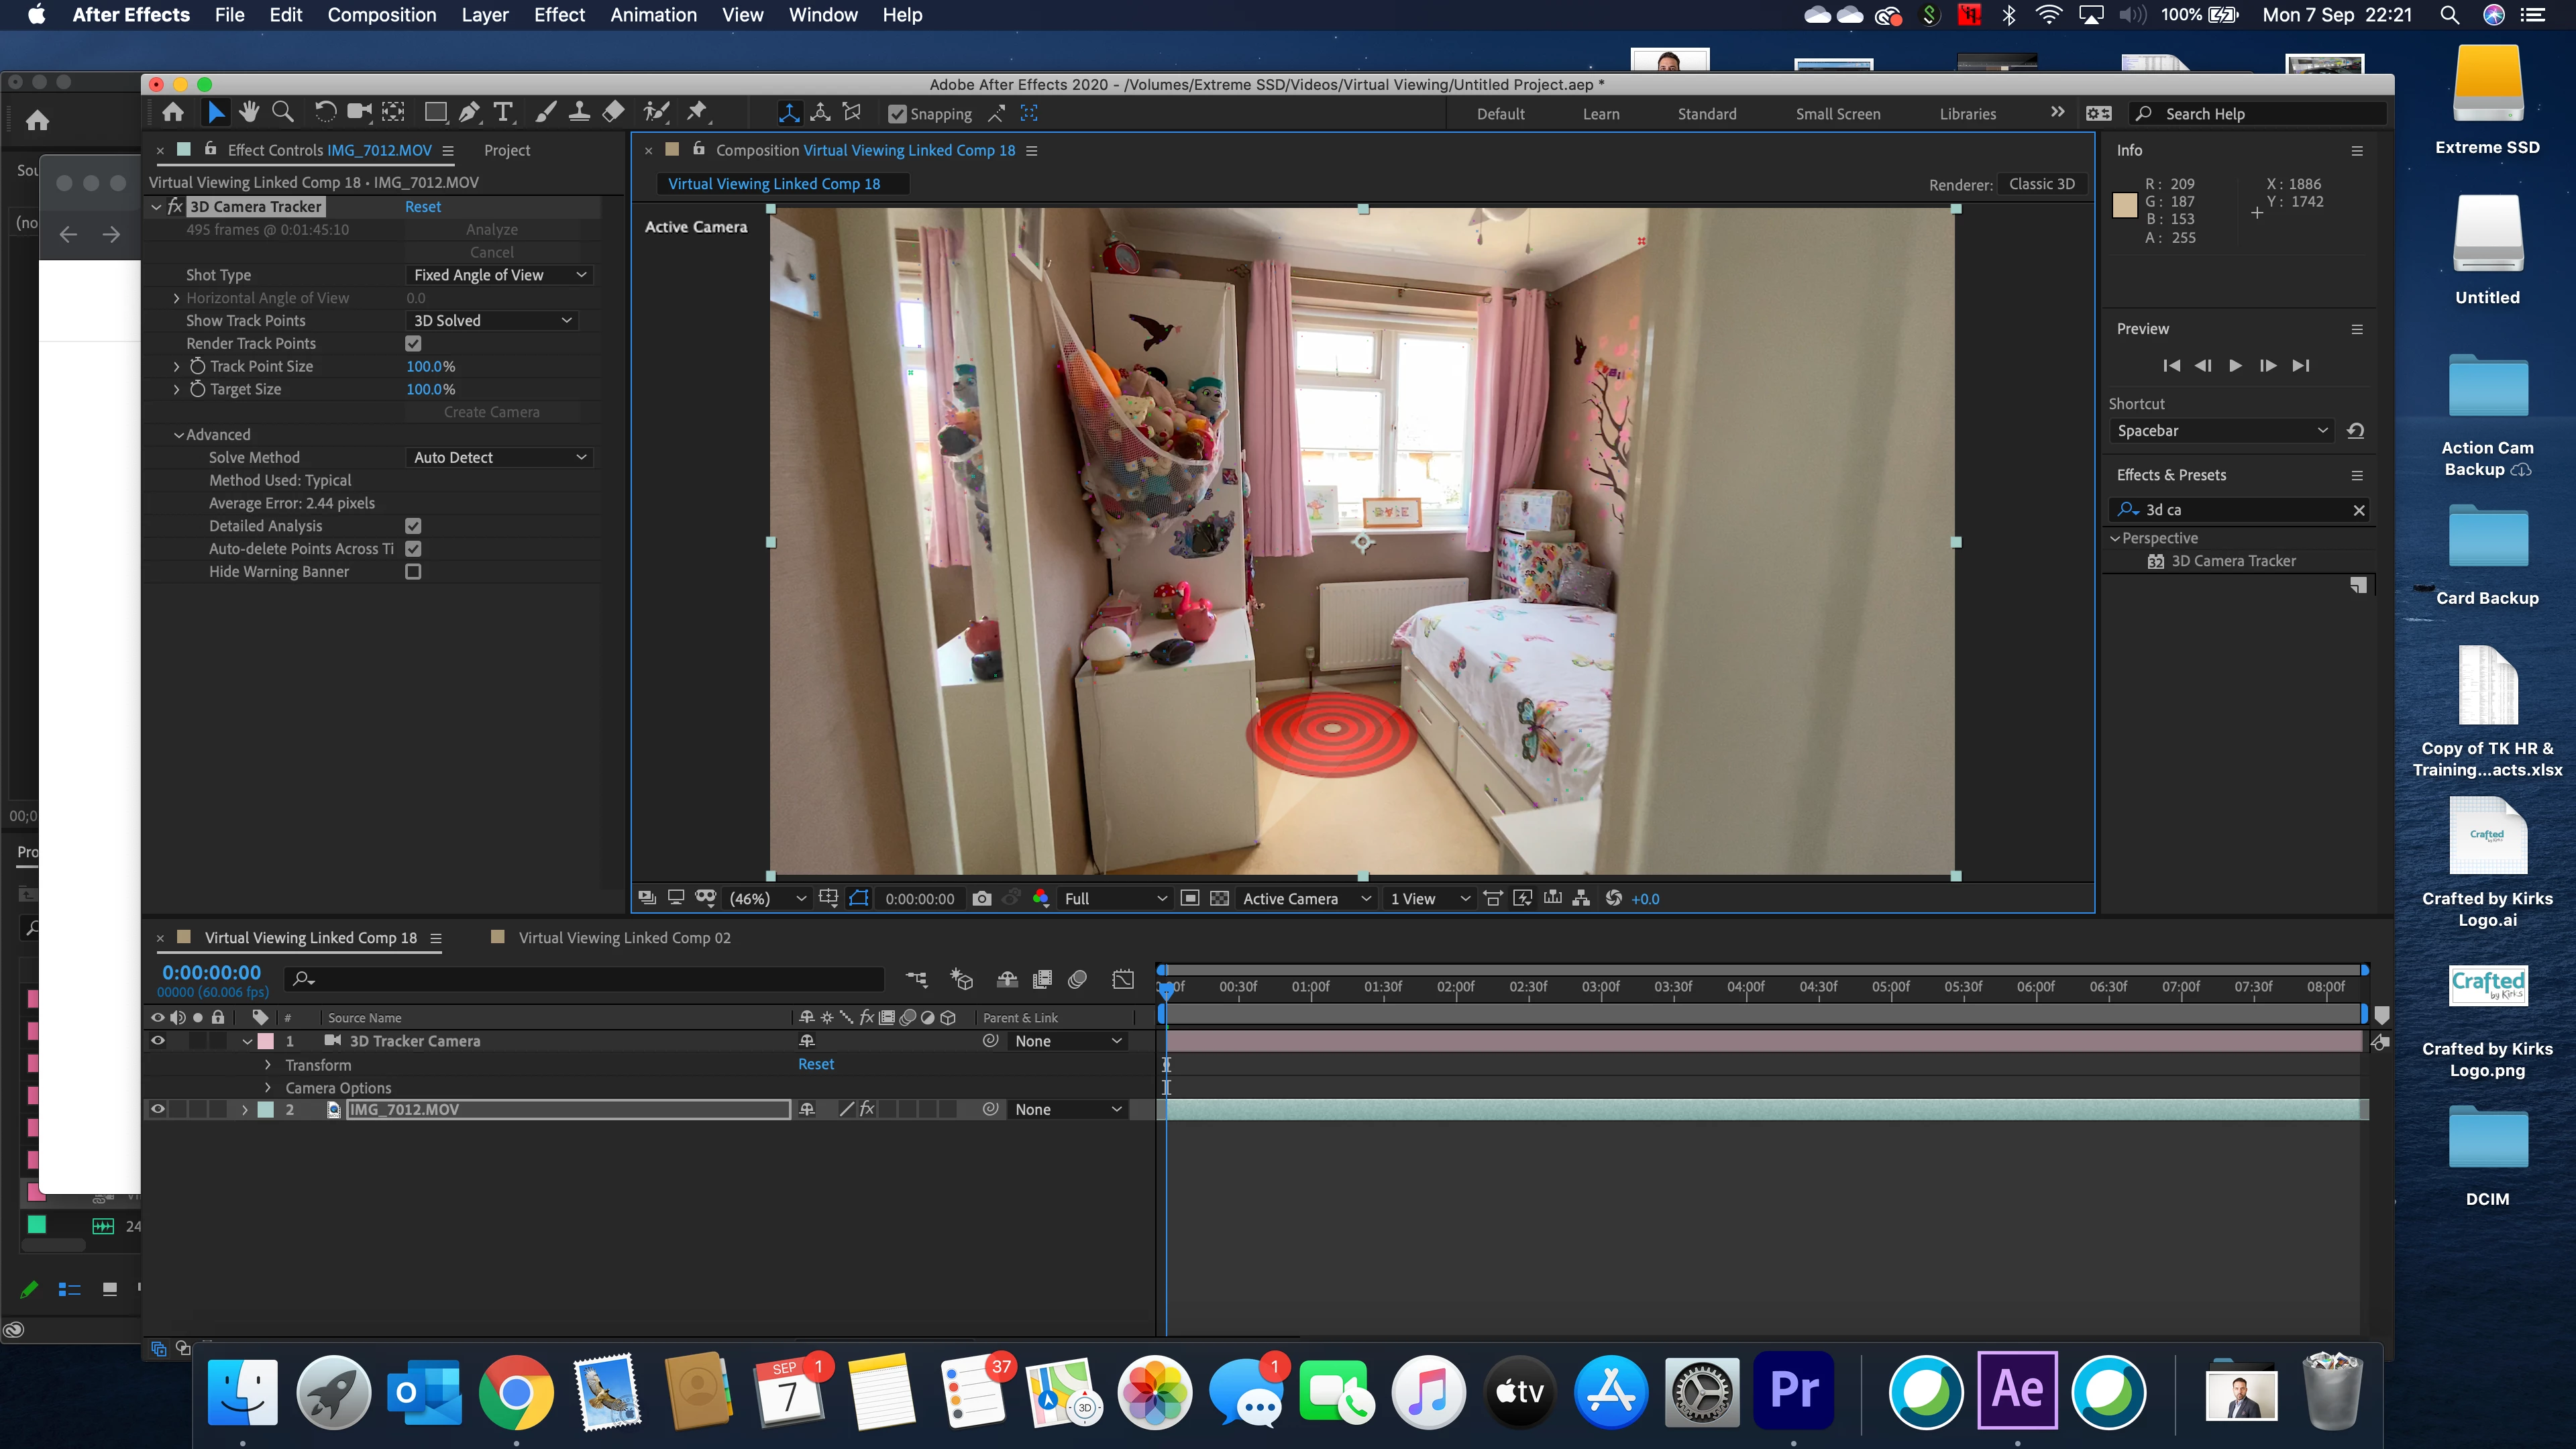Toggle the Snapping checkbox
The width and height of the screenshot is (2576, 1449).
[897, 114]
